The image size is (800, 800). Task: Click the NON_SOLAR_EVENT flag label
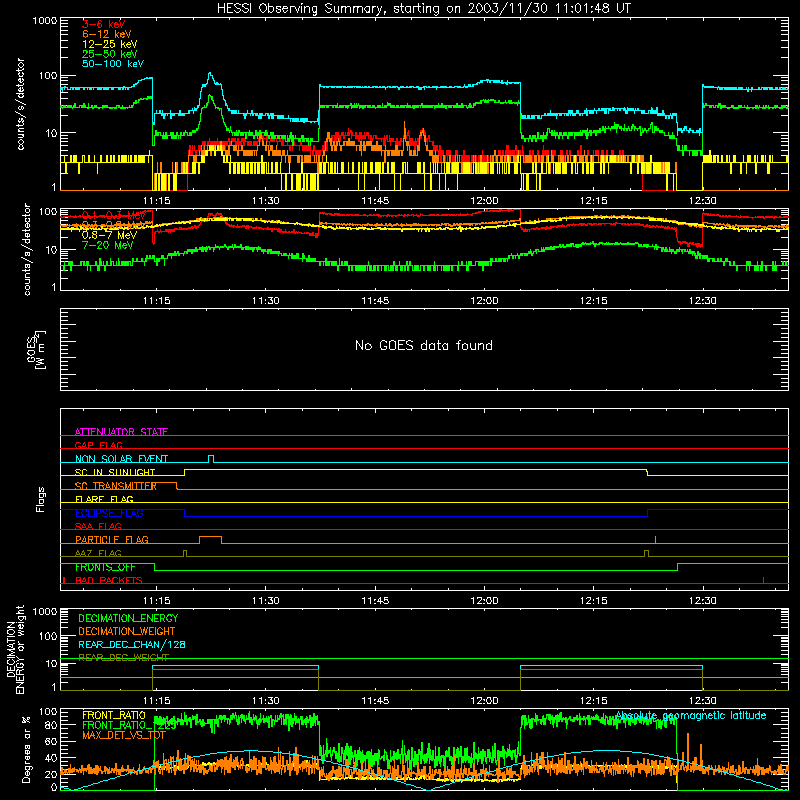(121, 459)
